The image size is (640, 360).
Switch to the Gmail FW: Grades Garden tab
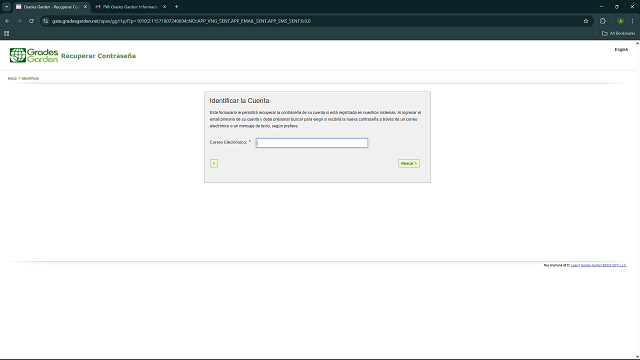pyautogui.click(x=130, y=7)
